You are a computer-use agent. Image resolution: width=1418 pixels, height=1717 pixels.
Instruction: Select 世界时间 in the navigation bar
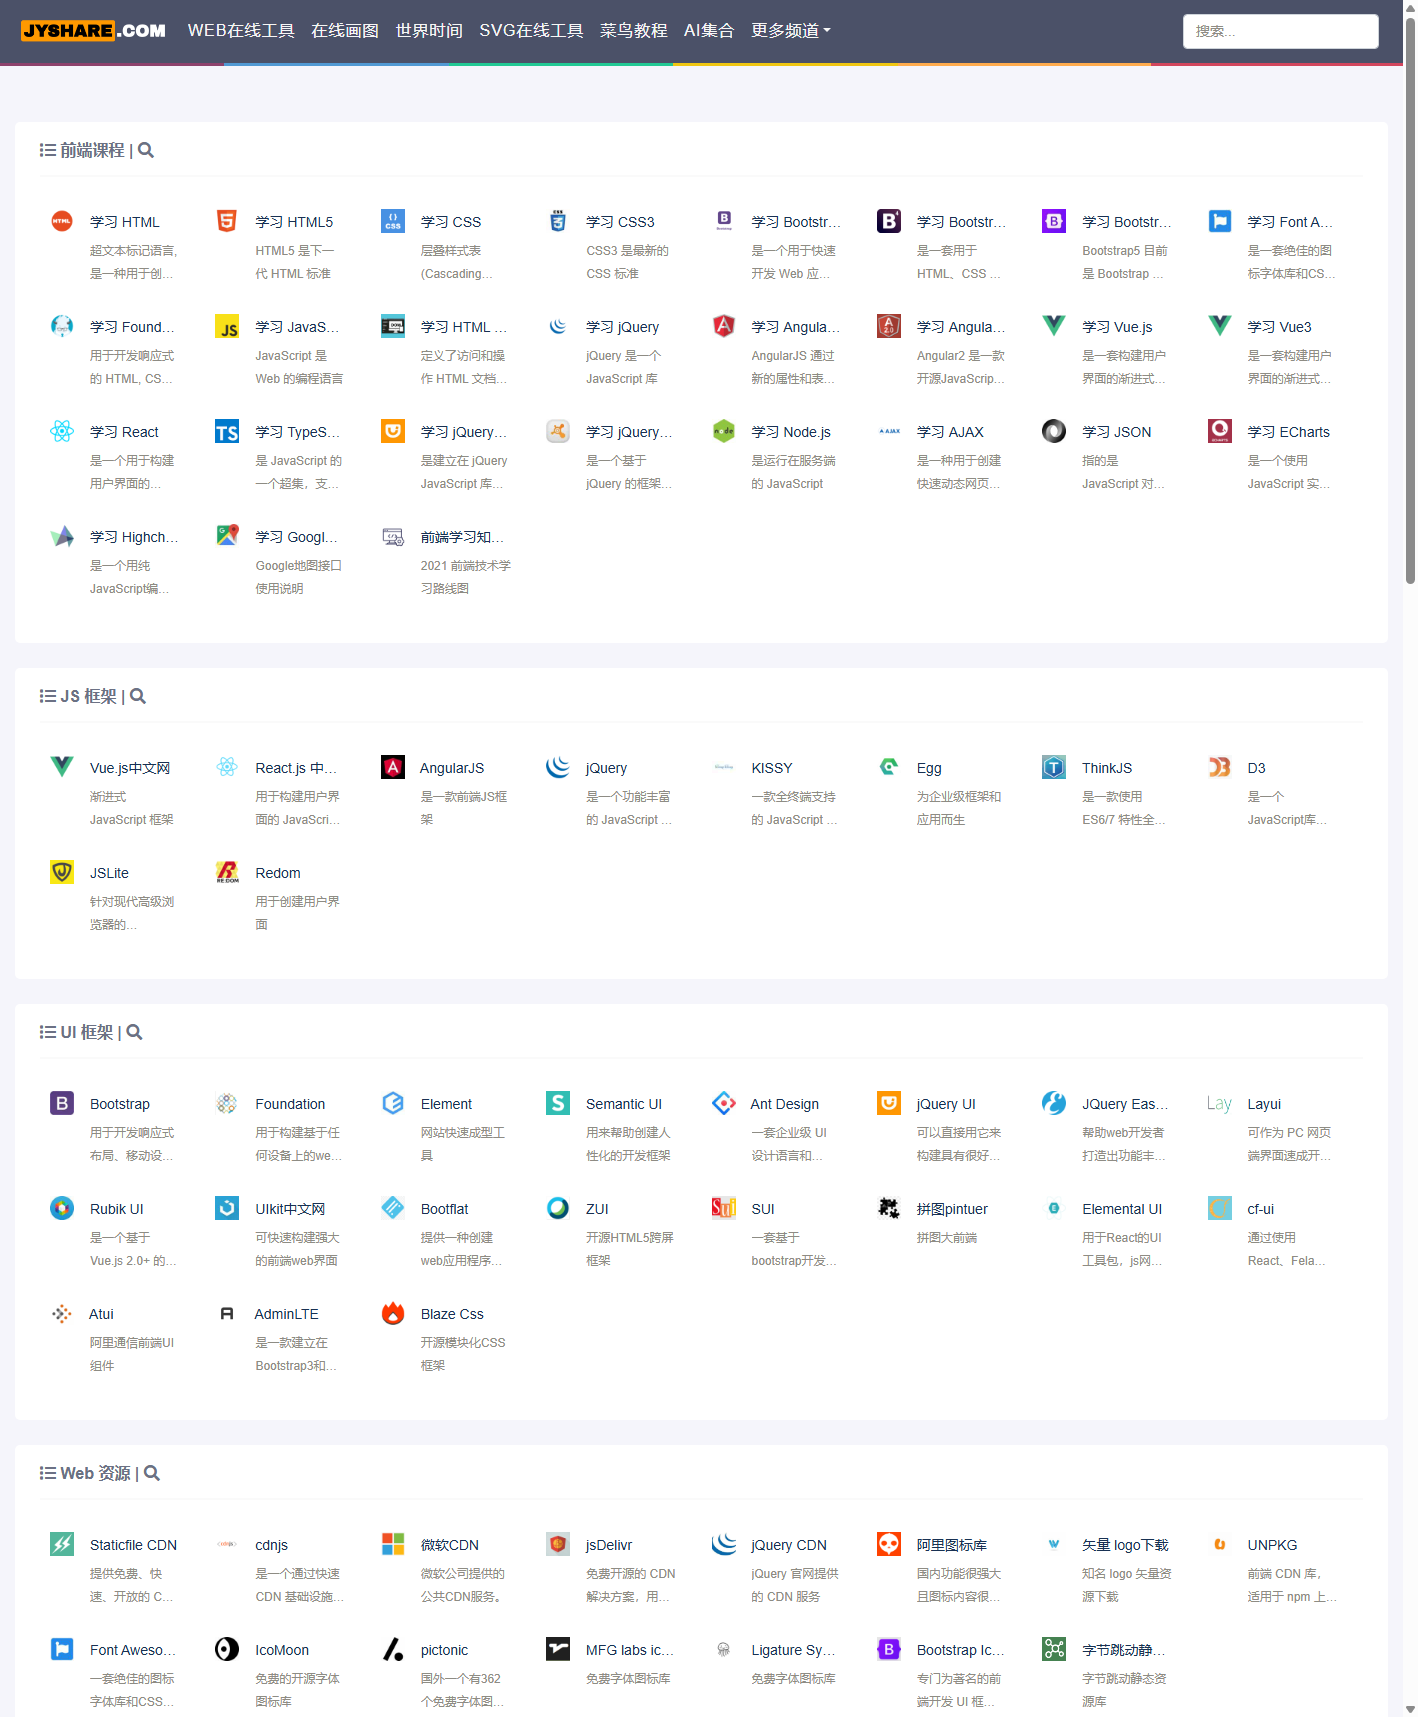click(429, 31)
